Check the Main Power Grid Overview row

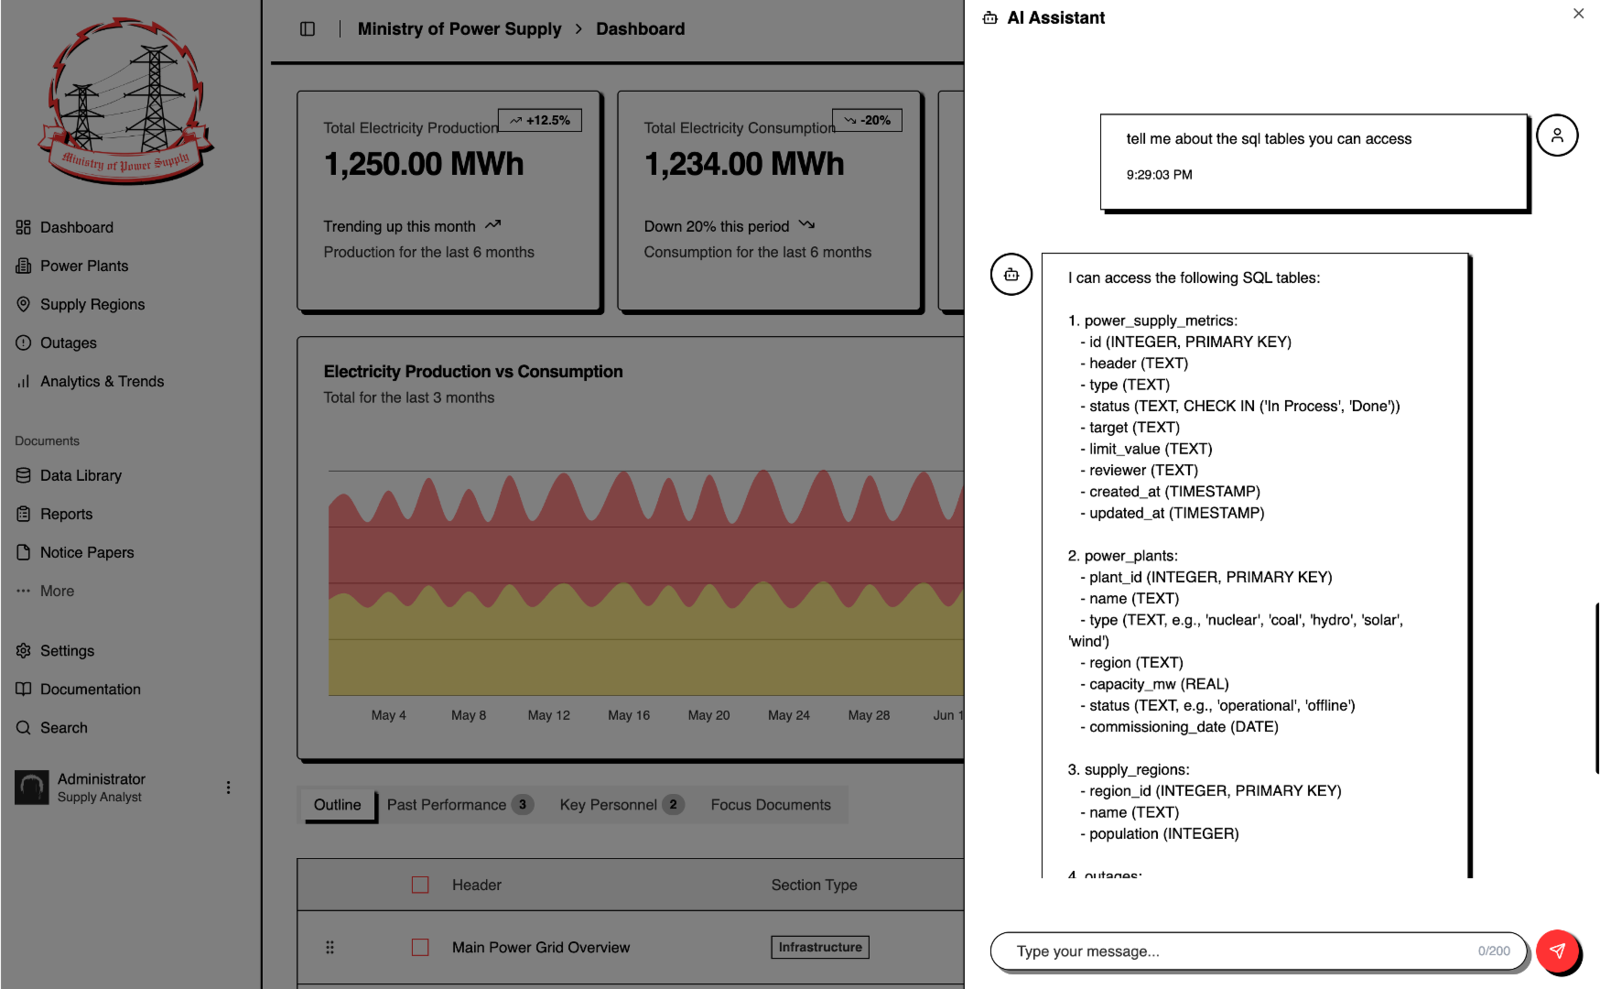coord(420,947)
